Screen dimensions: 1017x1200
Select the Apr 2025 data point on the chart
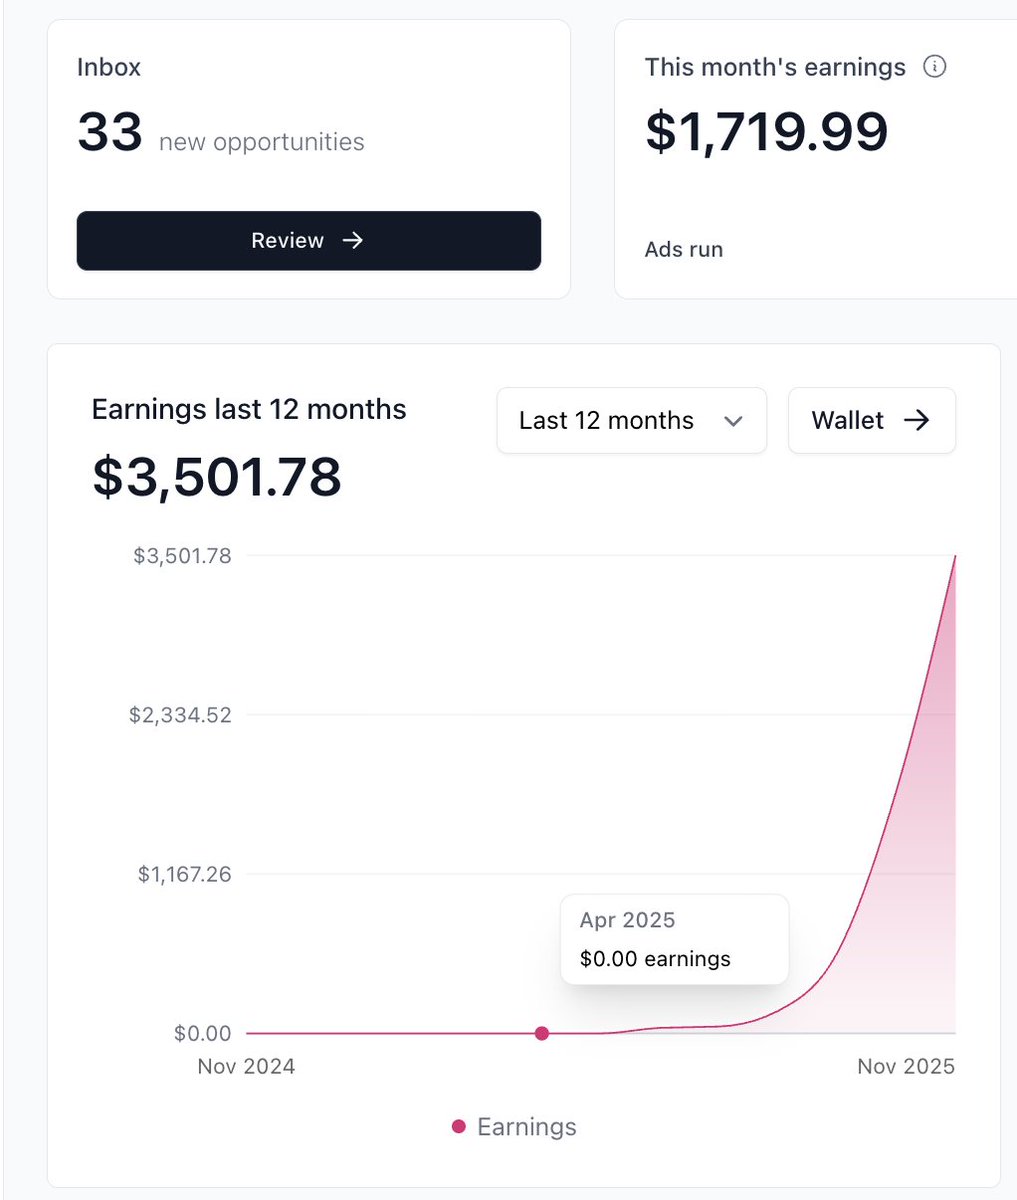(x=541, y=1033)
